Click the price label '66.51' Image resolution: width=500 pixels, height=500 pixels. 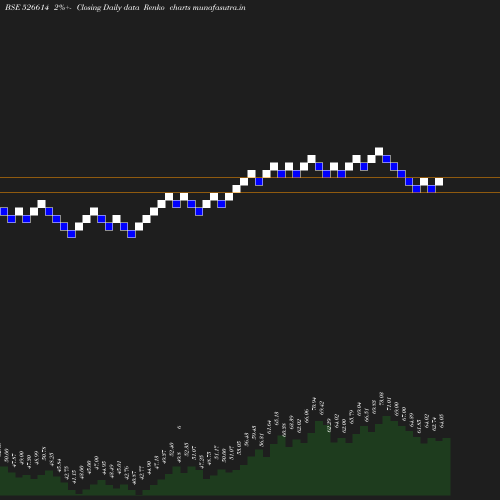click(367, 415)
